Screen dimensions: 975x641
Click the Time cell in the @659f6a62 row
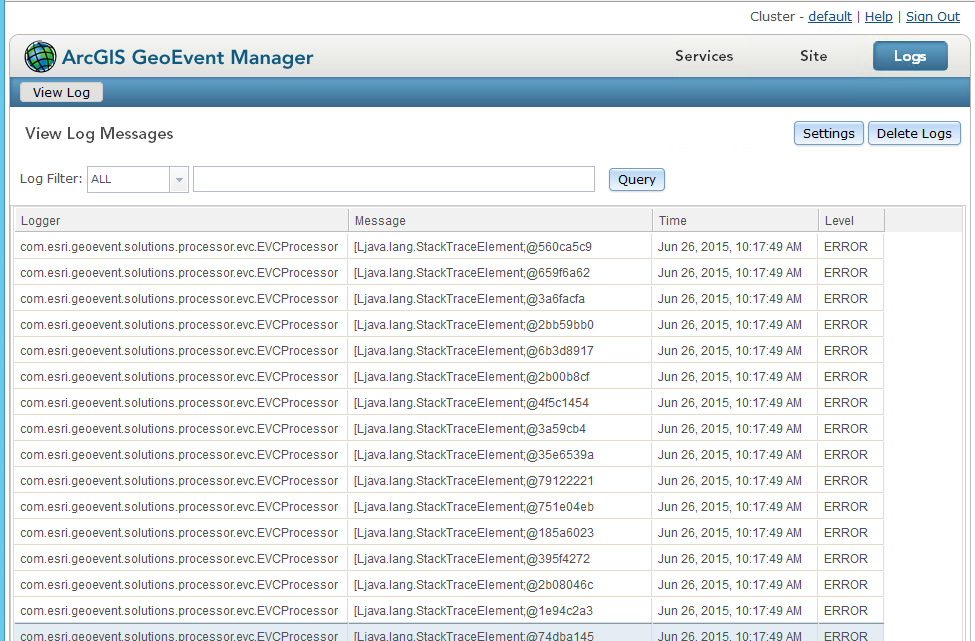(730, 273)
